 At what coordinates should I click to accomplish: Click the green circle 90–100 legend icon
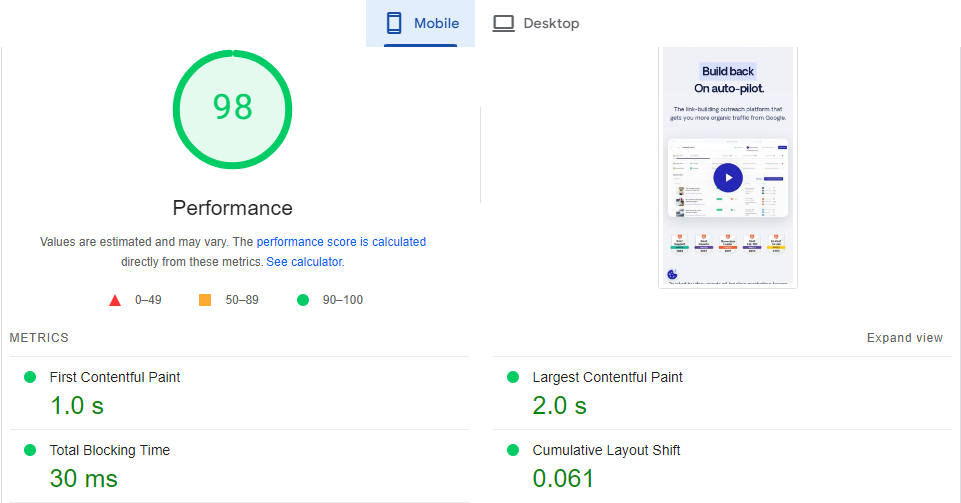tap(303, 300)
